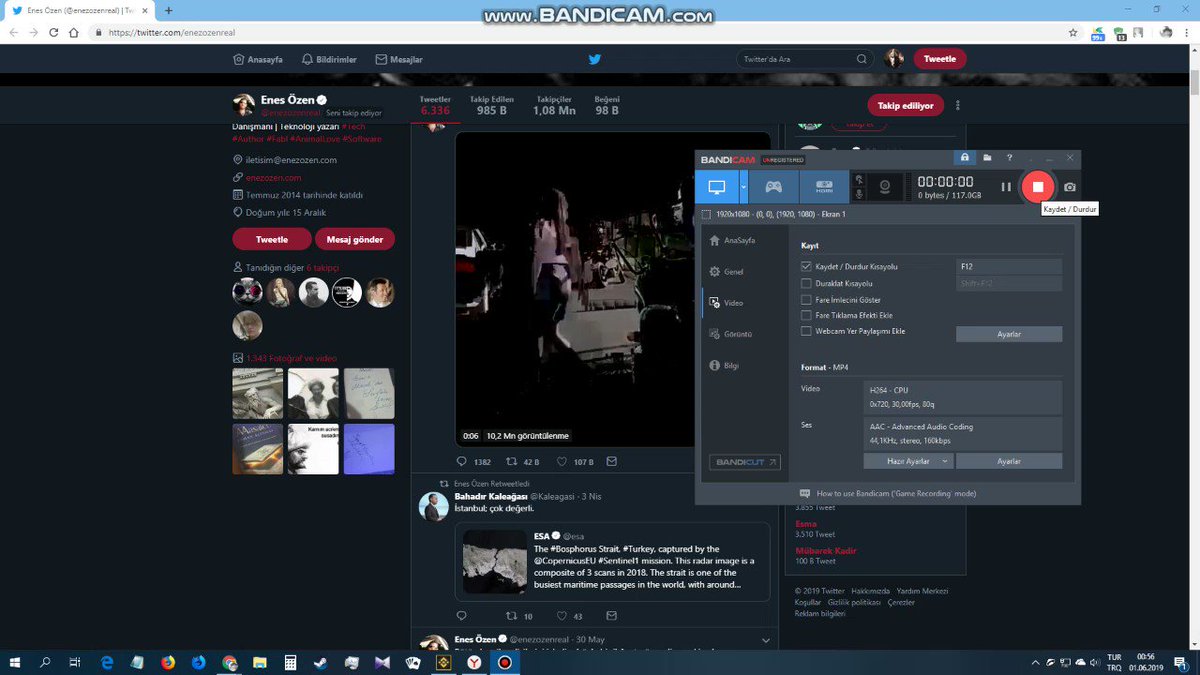Open profile more options three-dot menu
This screenshot has width=1200, height=675.
[x=958, y=105]
